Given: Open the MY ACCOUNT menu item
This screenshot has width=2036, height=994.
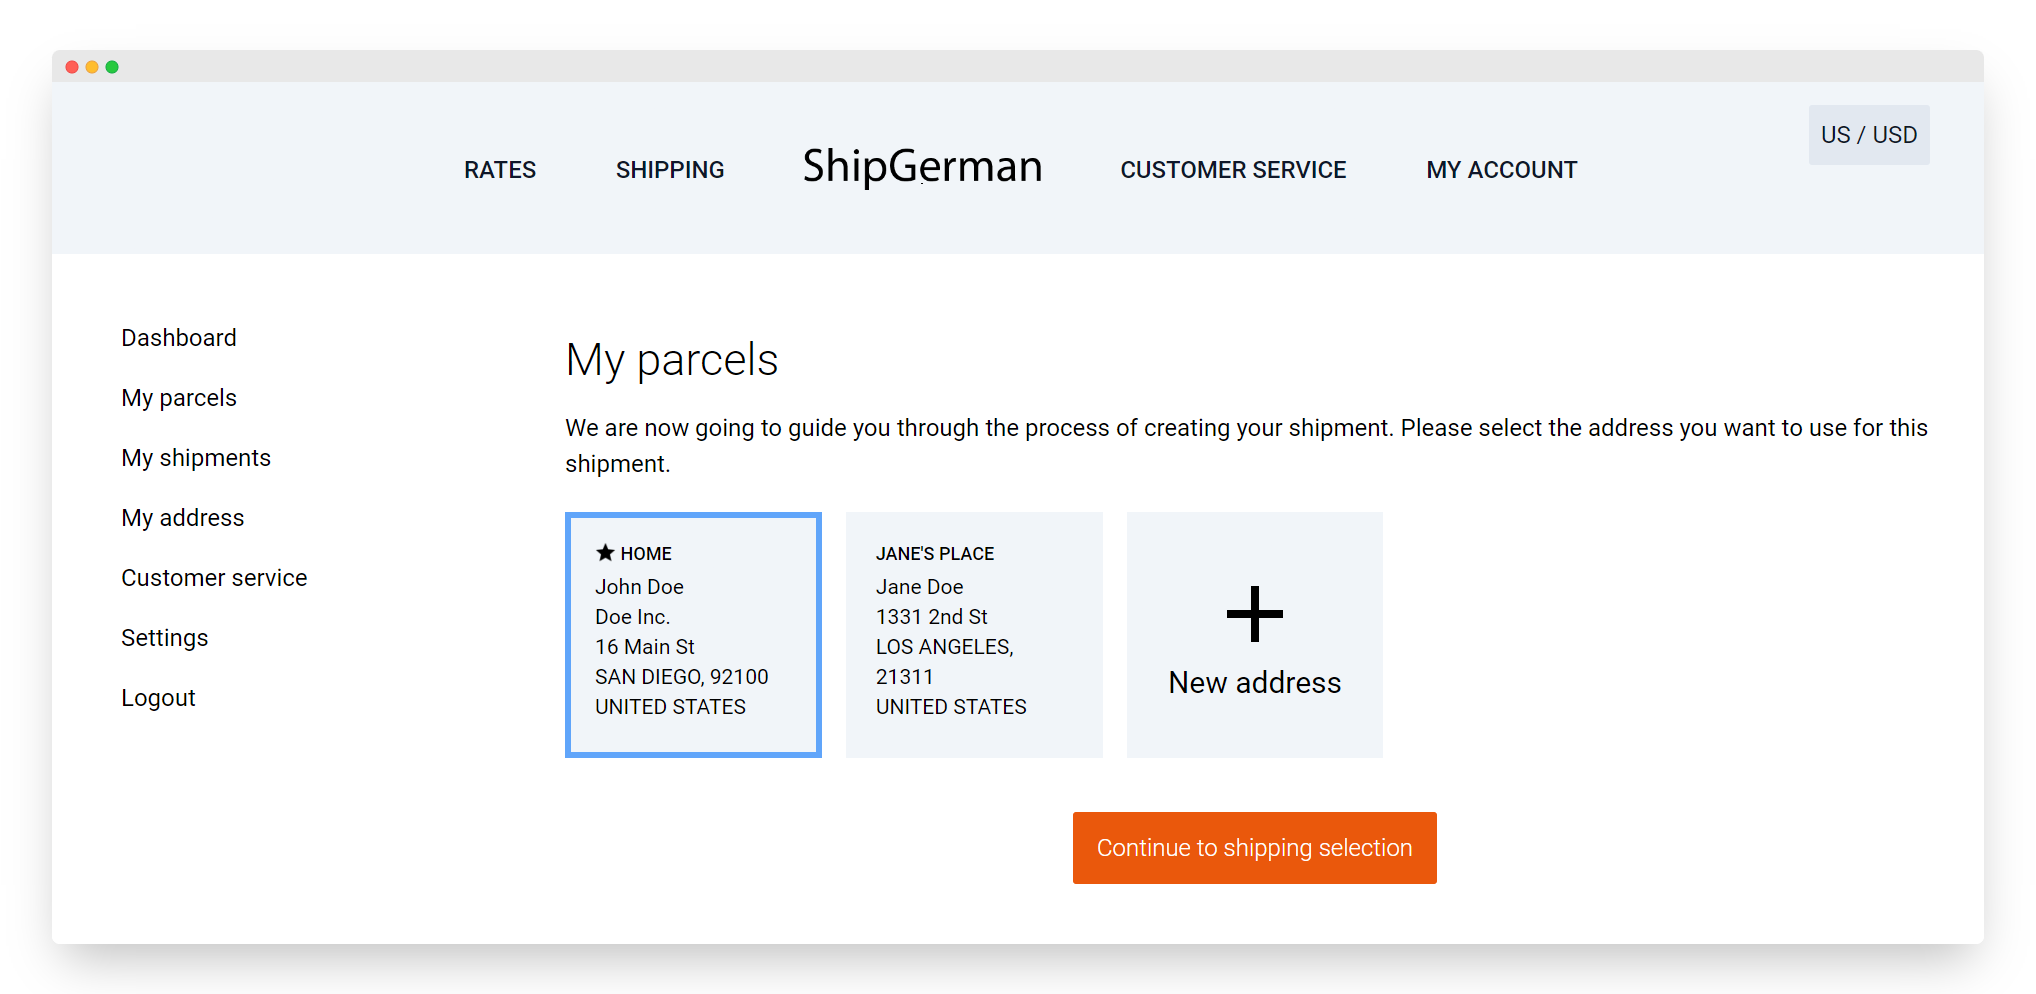Looking at the screenshot, I should 1502,170.
